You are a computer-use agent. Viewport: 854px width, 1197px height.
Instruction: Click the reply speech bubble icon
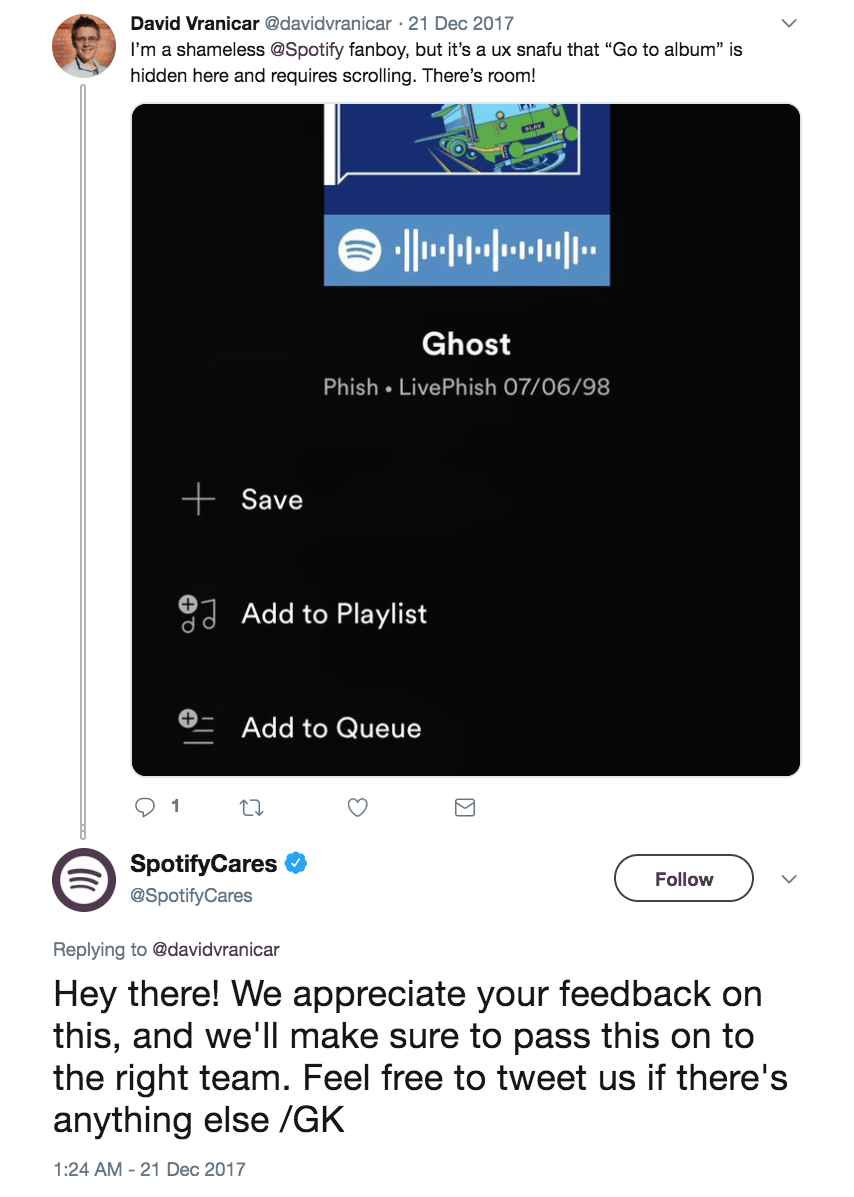pos(145,806)
